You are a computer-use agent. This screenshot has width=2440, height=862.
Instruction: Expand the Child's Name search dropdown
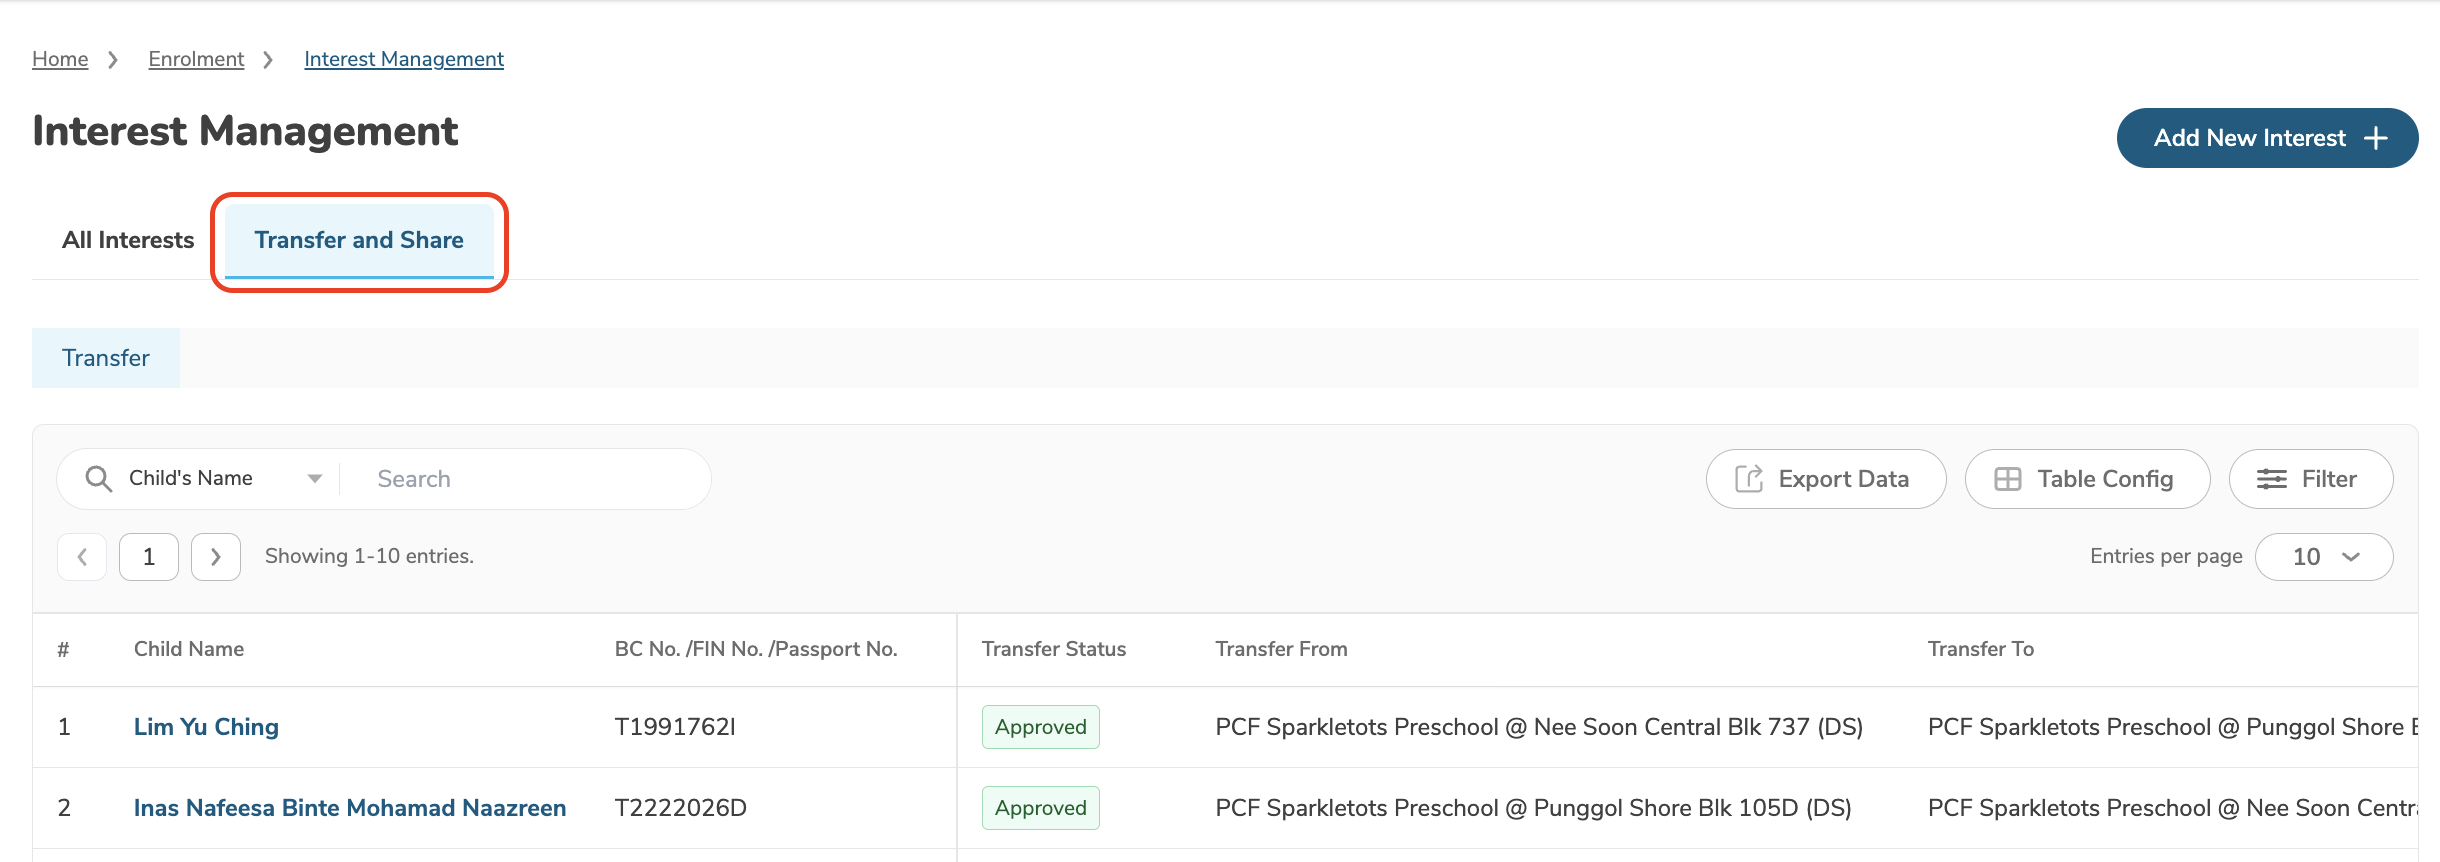314,479
